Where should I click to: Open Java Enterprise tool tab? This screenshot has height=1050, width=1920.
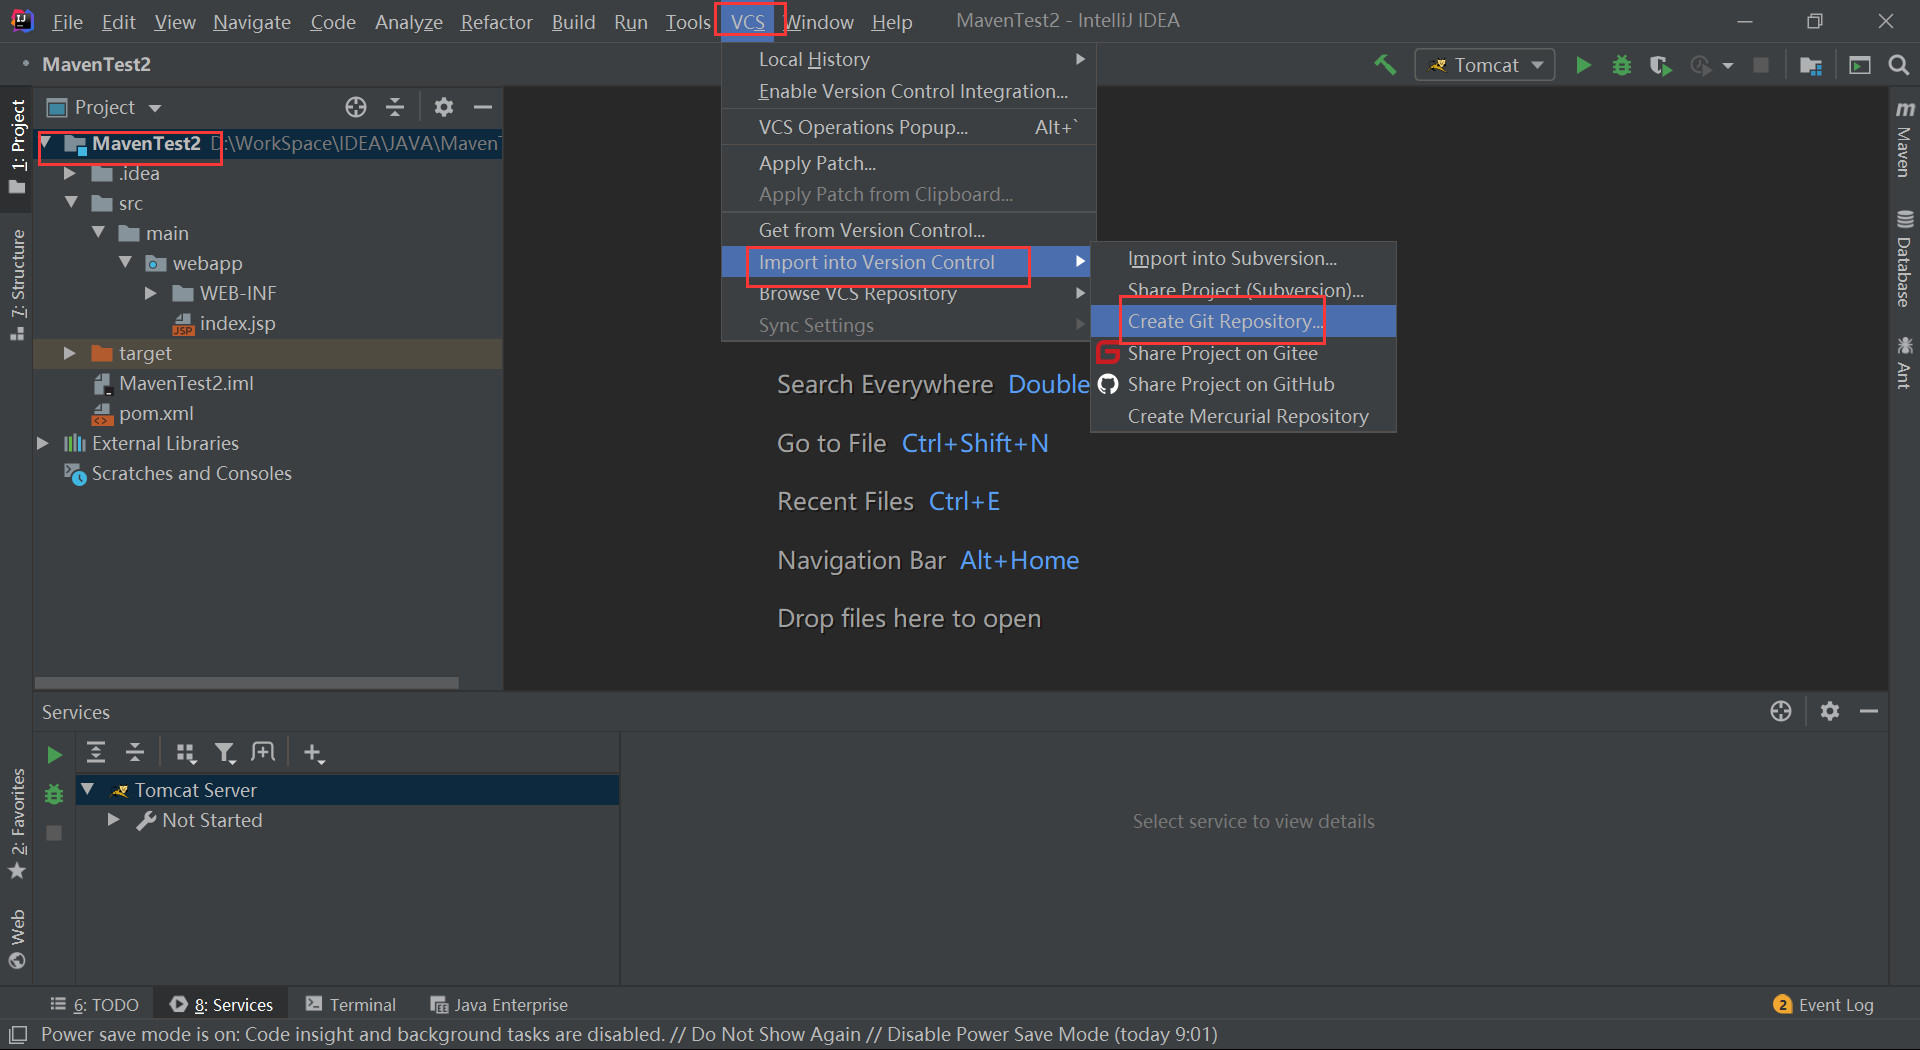pyautogui.click(x=499, y=1005)
